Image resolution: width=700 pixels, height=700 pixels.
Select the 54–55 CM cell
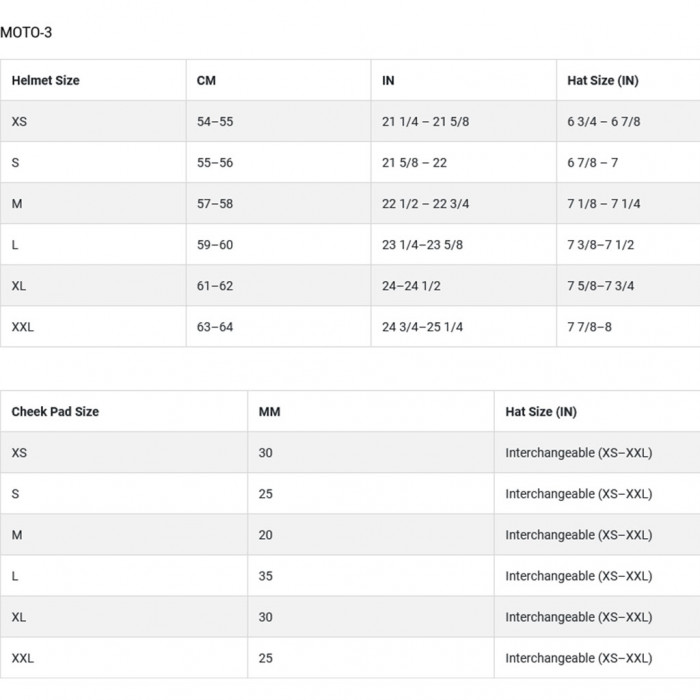coord(215,122)
